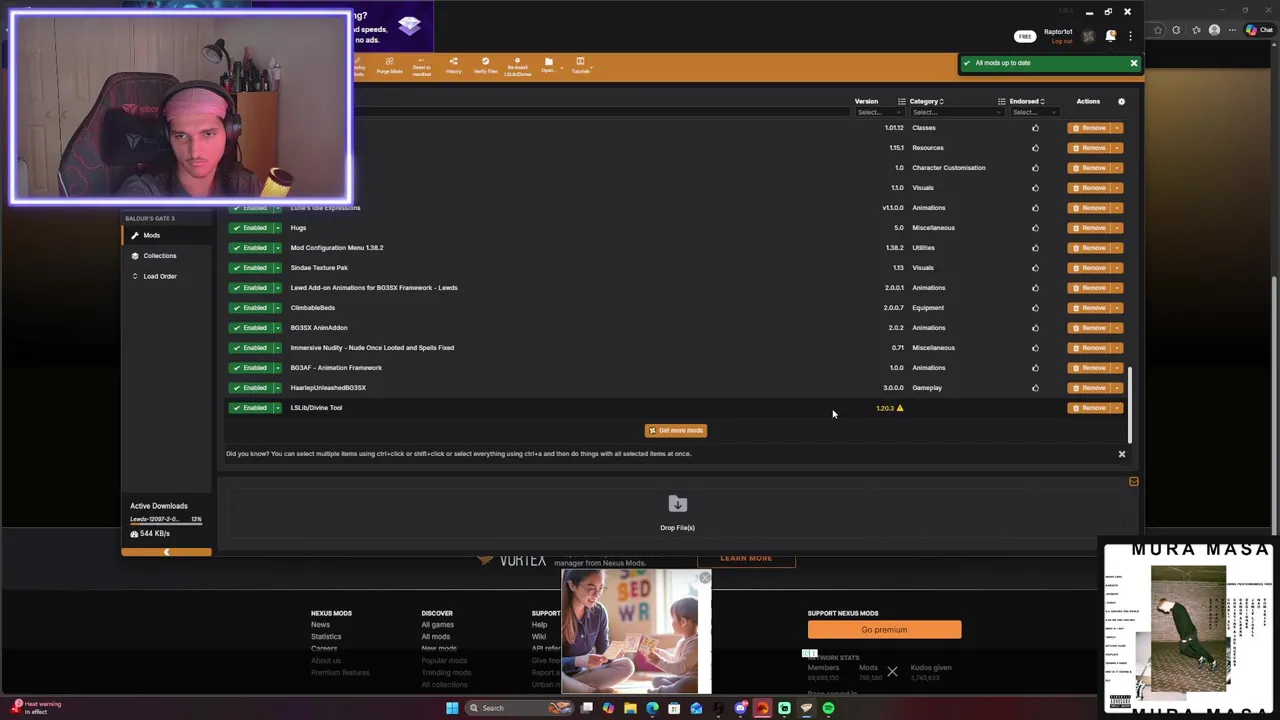Click the Windows Start button
Image resolution: width=1280 pixels, height=720 pixels.
(452, 709)
